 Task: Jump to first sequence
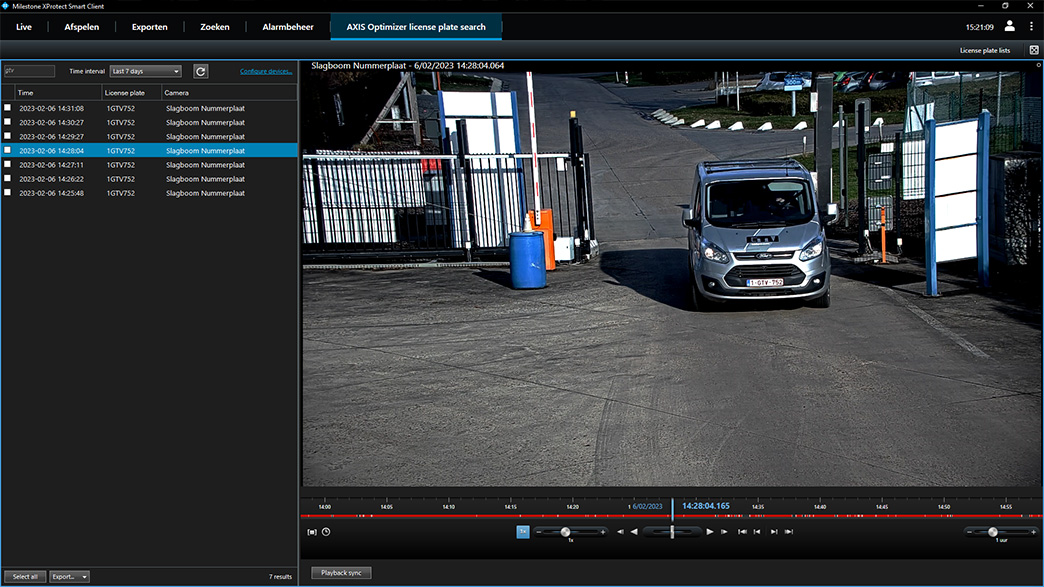(742, 532)
